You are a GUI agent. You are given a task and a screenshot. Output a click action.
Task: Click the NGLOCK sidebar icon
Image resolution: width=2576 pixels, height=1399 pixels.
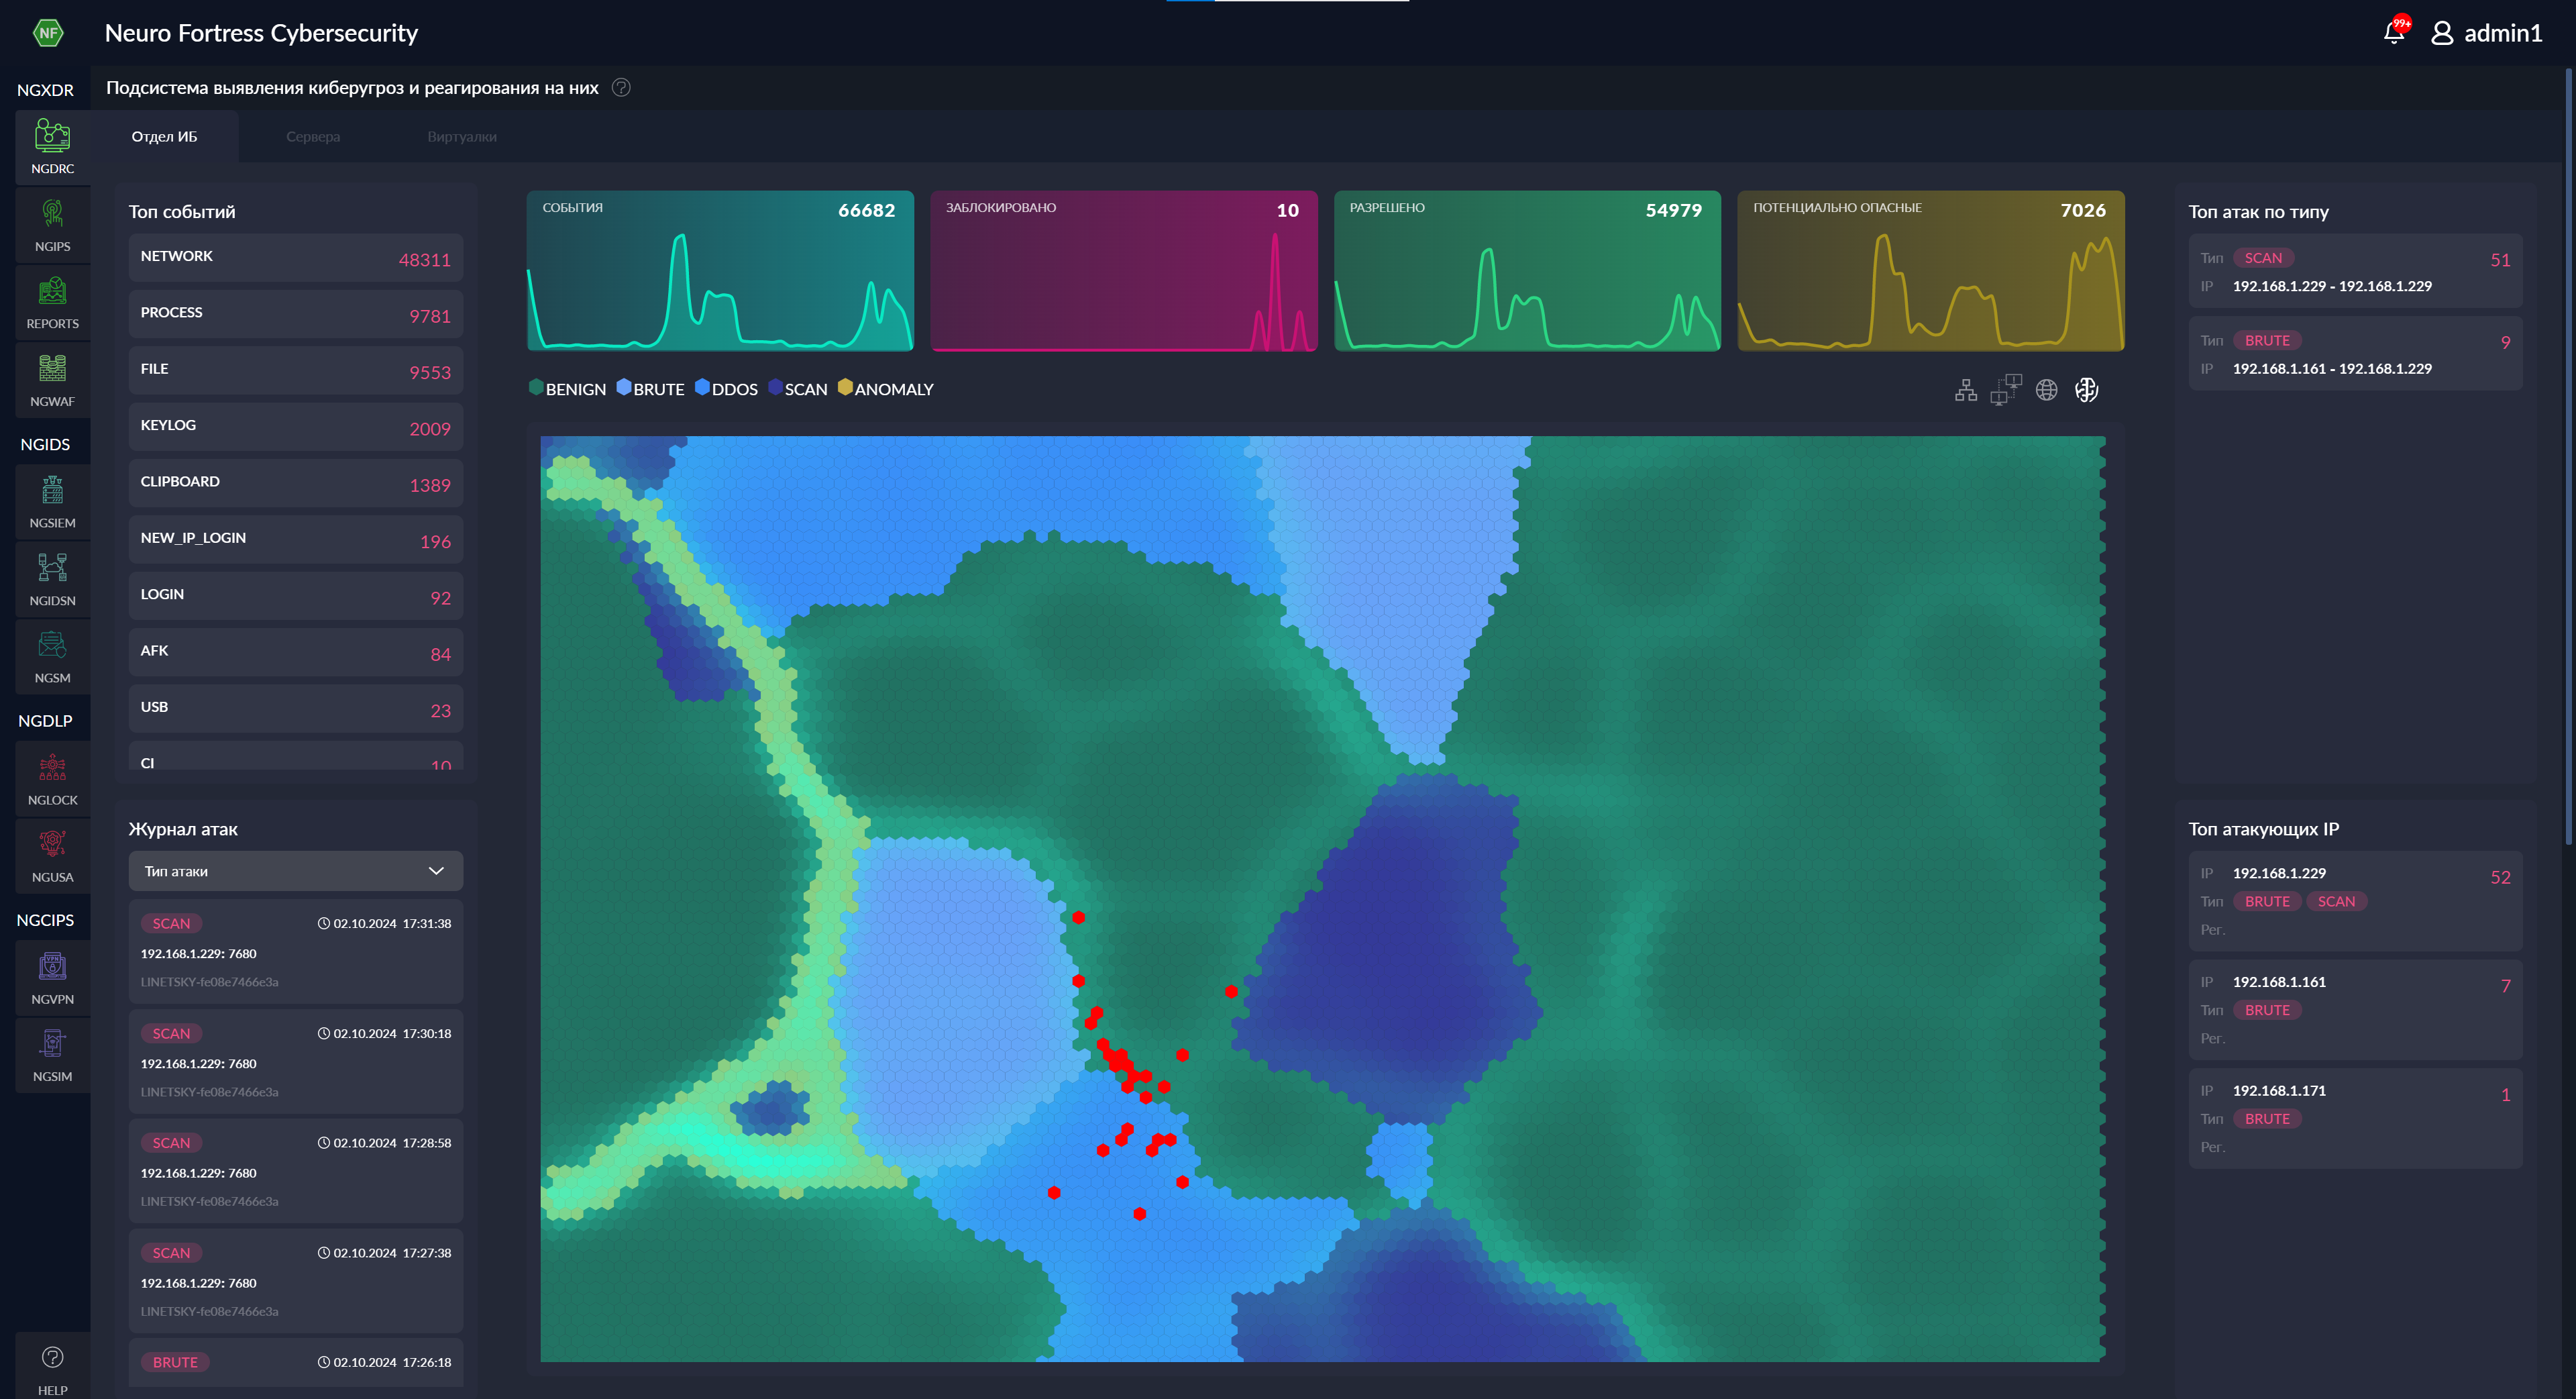[52, 779]
